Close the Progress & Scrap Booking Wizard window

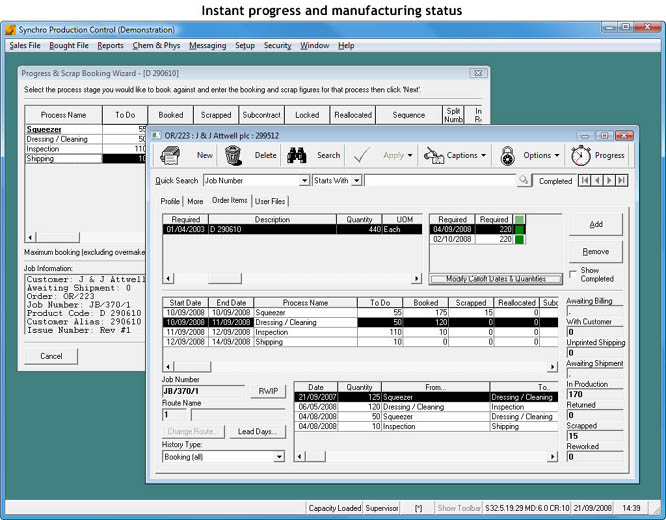tap(478, 73)
